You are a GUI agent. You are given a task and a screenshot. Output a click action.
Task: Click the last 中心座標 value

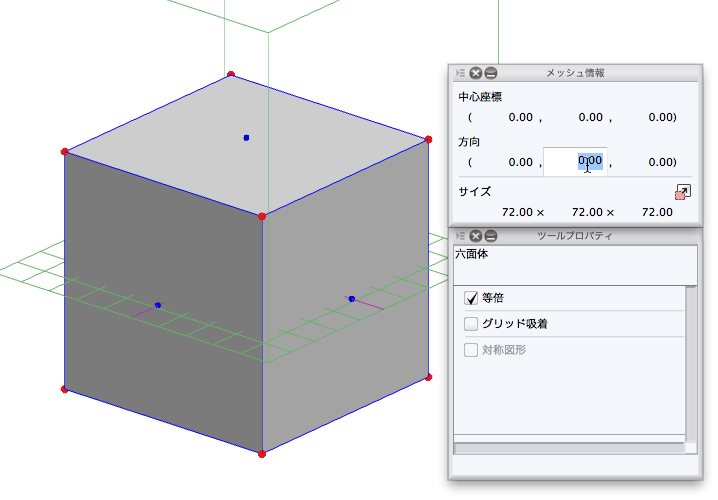661,118
